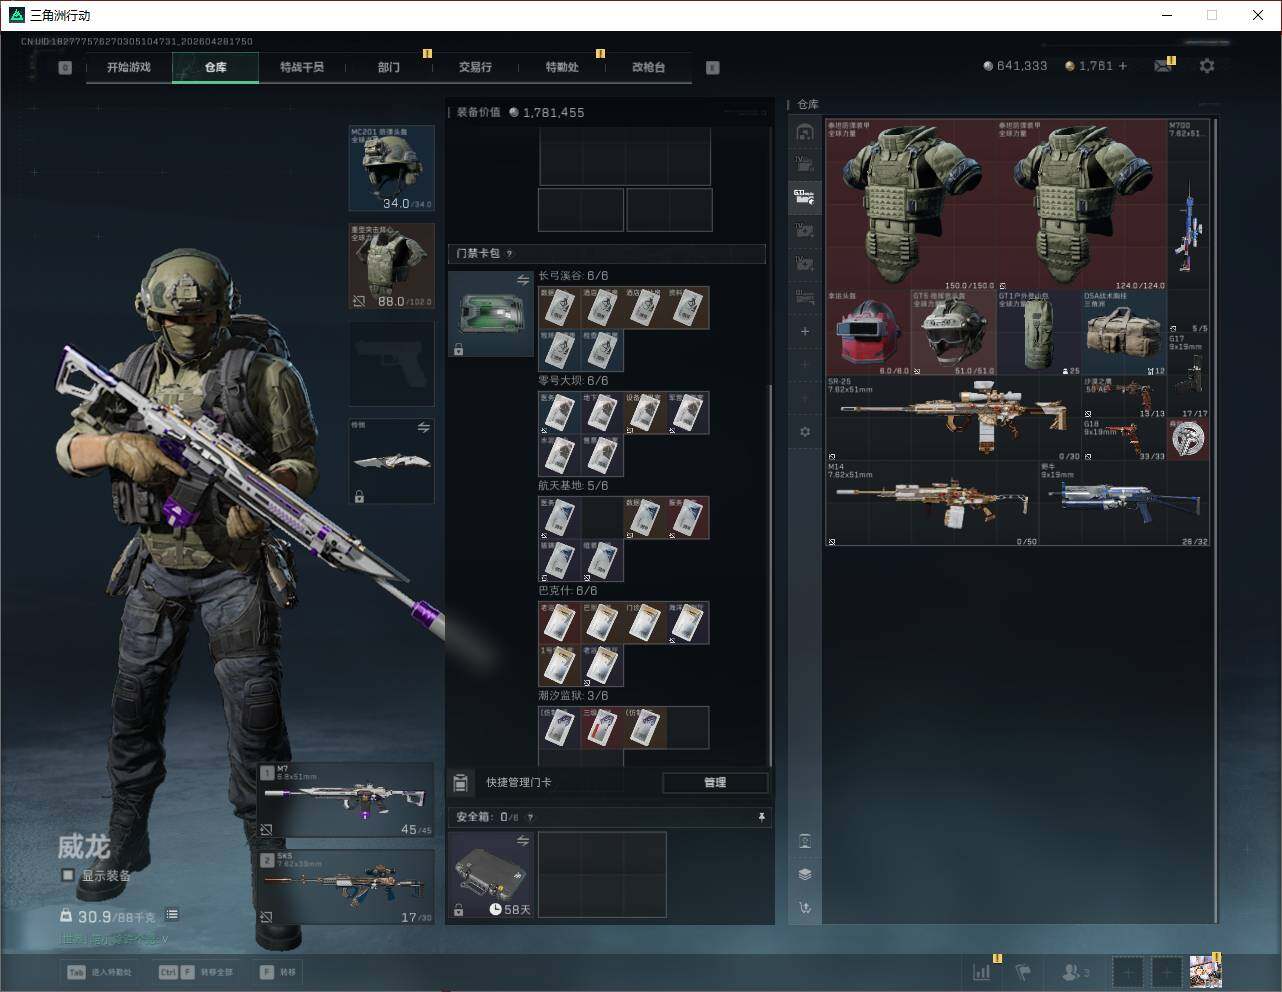This screenshot has height=992, width=1282.
Task: Open the player avatar in bottom right
Action: tap(1205, 971)
